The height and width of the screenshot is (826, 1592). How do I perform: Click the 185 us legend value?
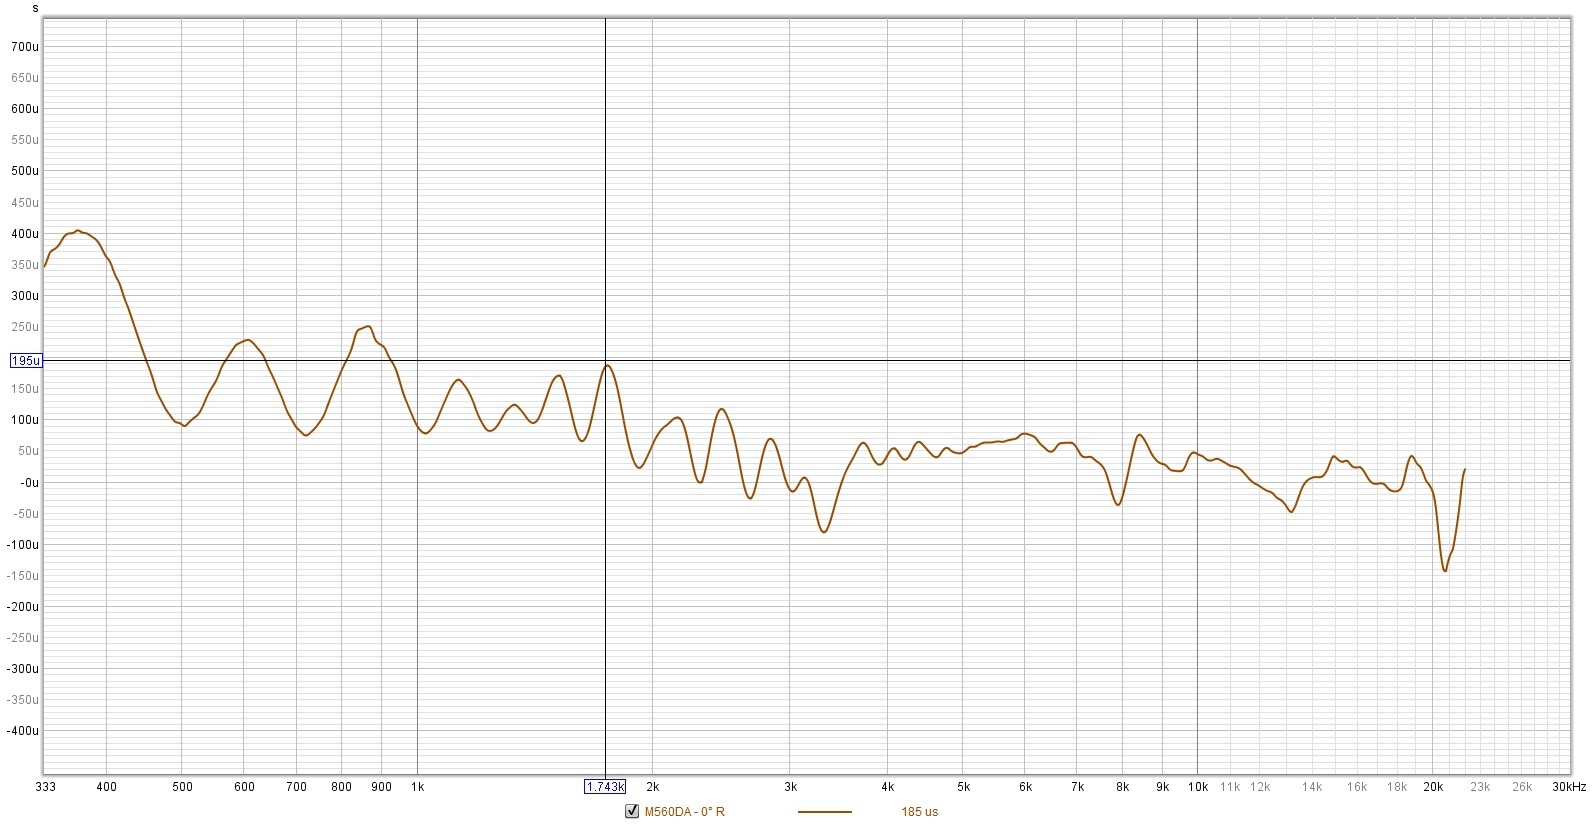(919, 812)
